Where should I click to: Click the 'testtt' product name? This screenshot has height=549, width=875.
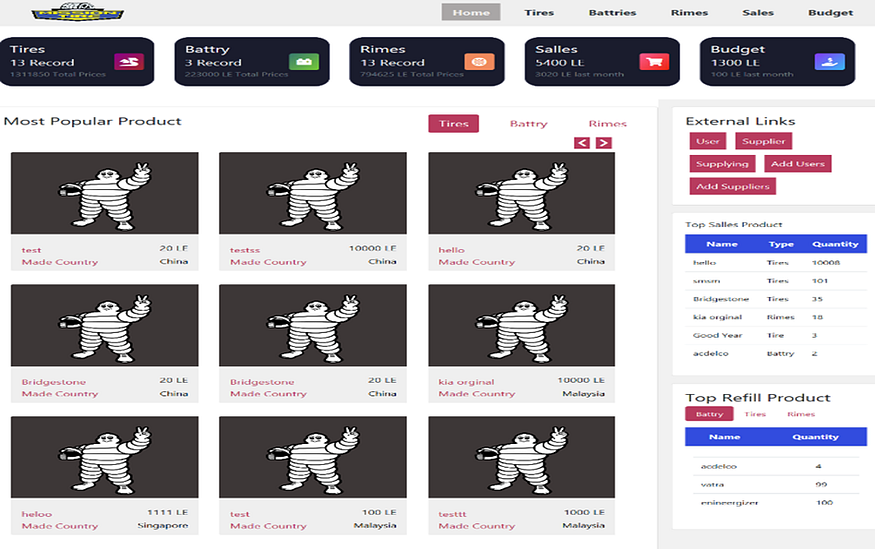pos(453,514)
